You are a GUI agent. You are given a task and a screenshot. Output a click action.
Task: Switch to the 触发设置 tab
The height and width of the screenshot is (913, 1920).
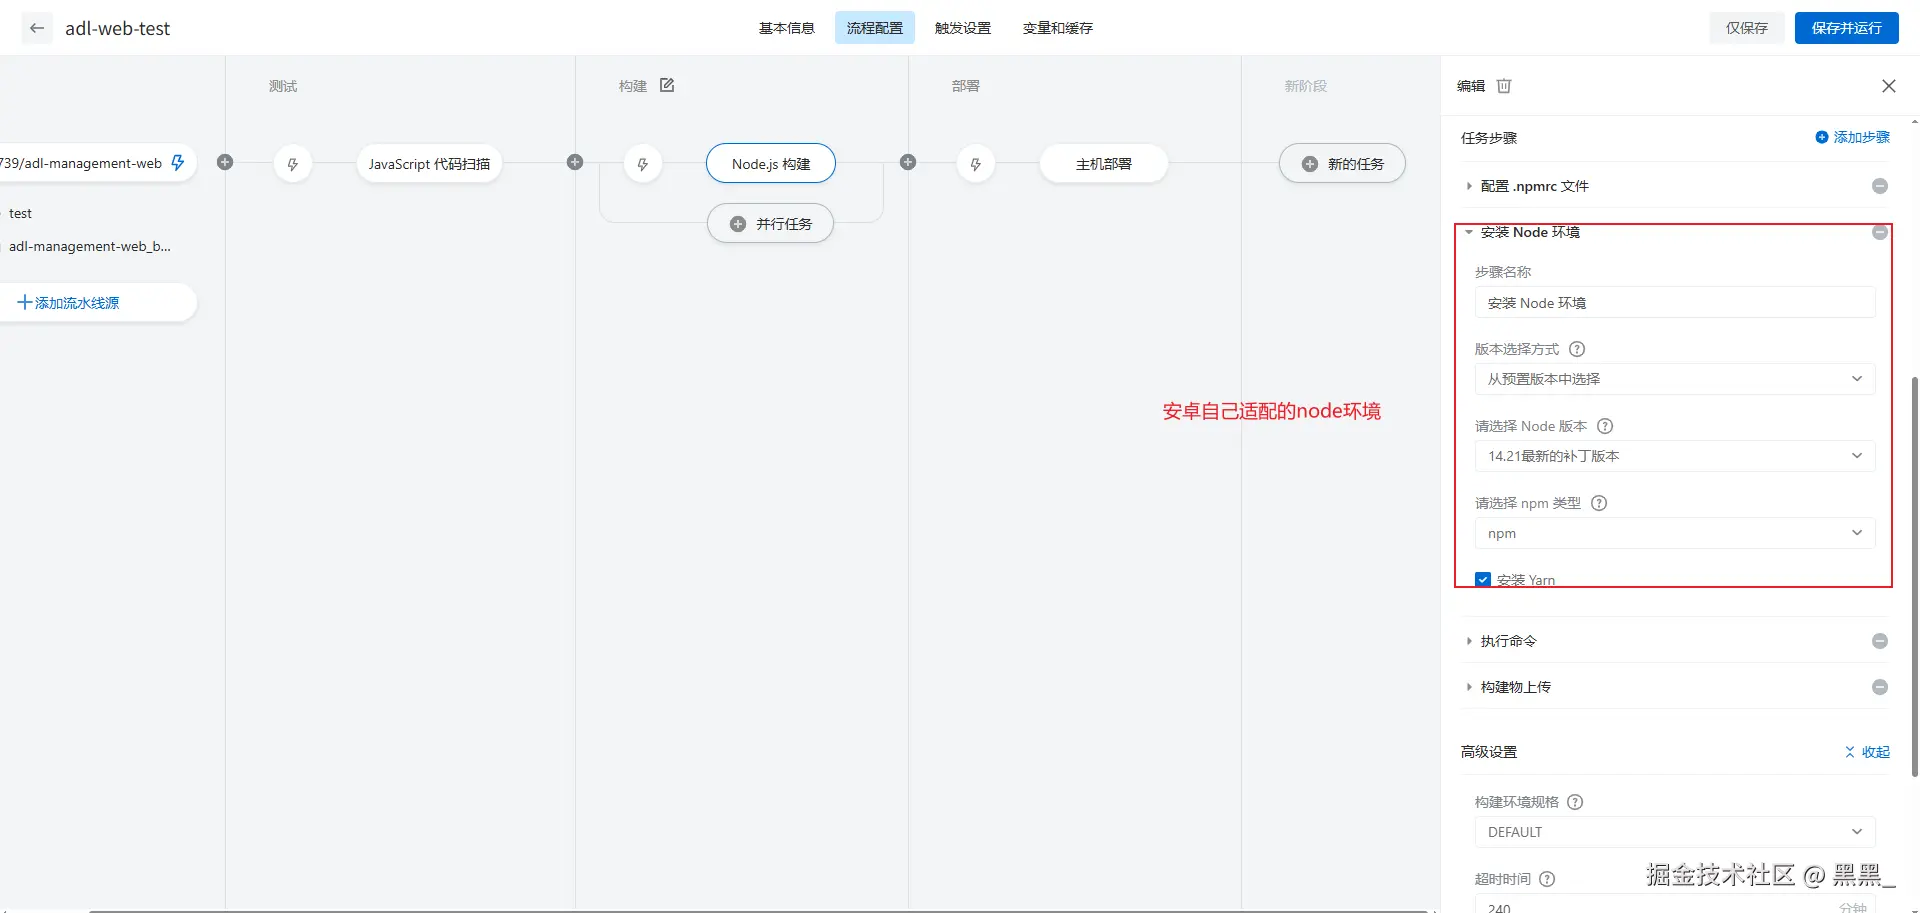(963, 28)
